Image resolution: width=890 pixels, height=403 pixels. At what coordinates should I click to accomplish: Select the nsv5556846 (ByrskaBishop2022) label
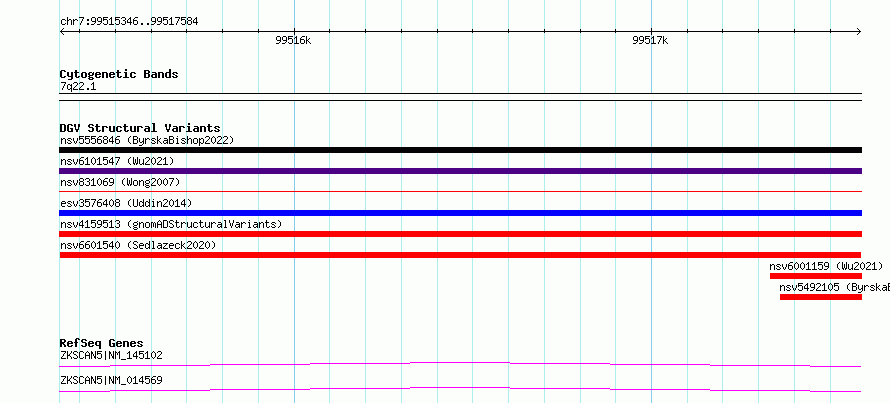point(147,140)
